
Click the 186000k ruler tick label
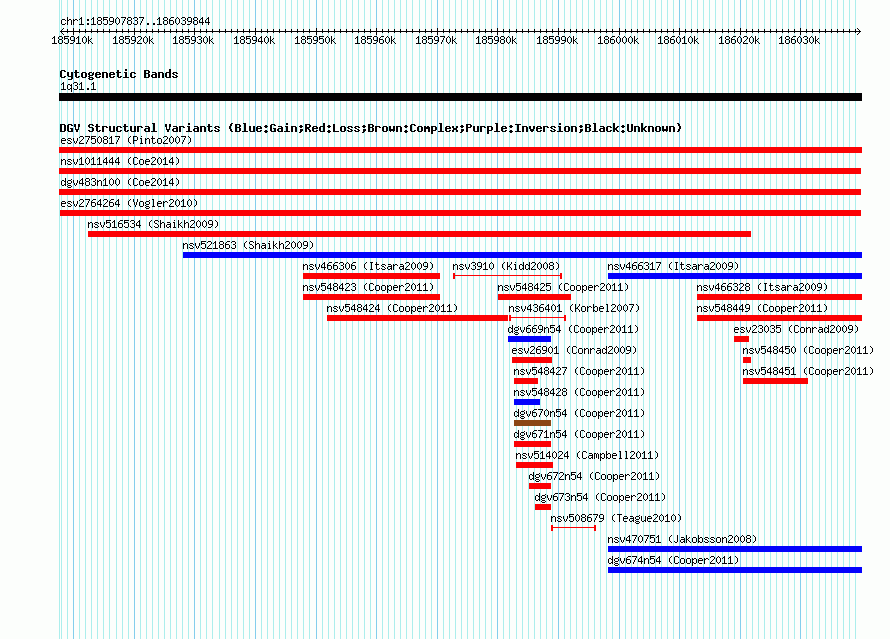click(618, 40)
